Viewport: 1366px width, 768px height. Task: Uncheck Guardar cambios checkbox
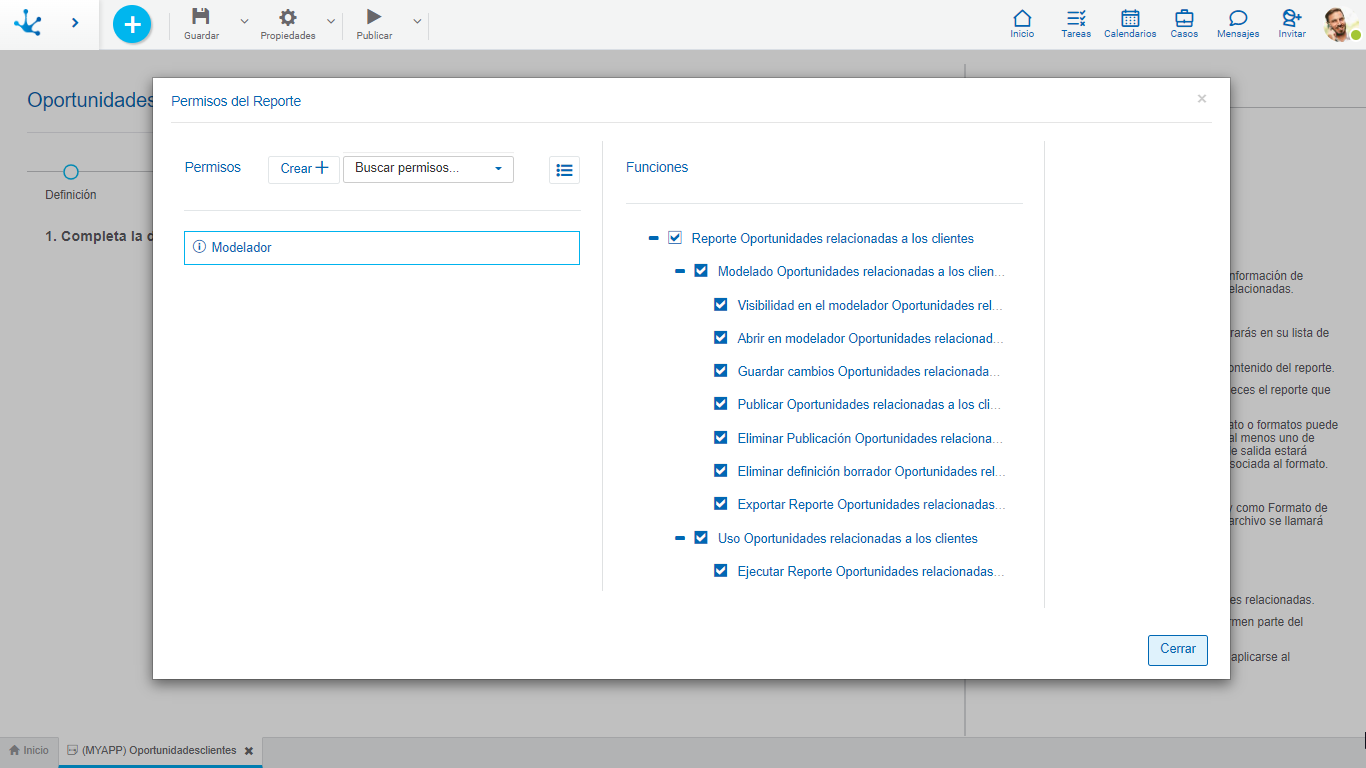pyautogui.click(x=721, y=371)
